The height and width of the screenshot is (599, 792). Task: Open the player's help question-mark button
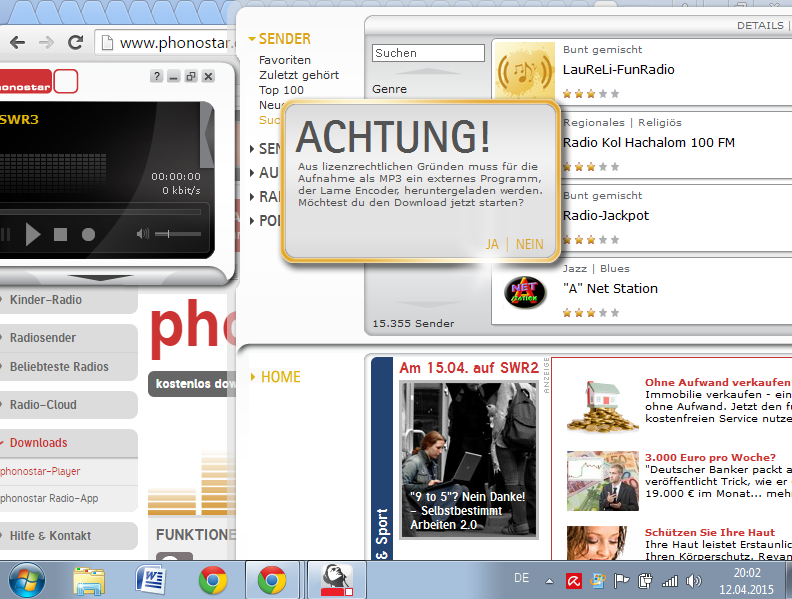(x=157, y=76)
